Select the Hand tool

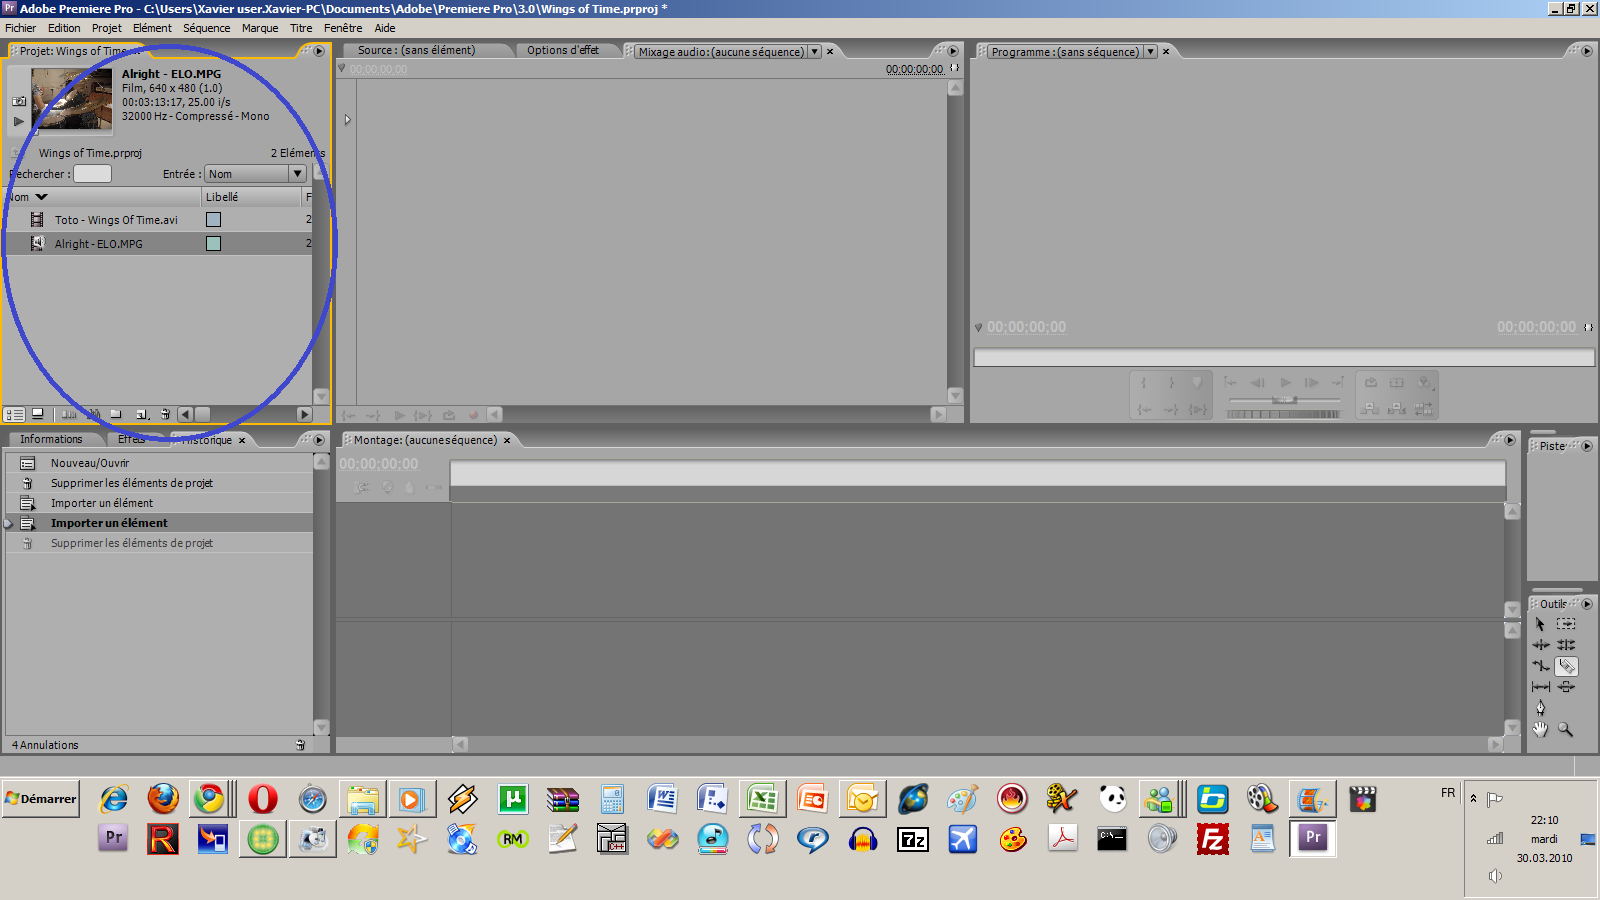1540,729
